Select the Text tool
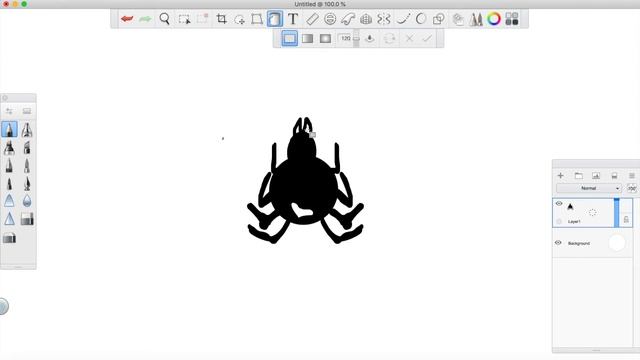The height and width of the screenshot is (360, 640). point(293,19)
